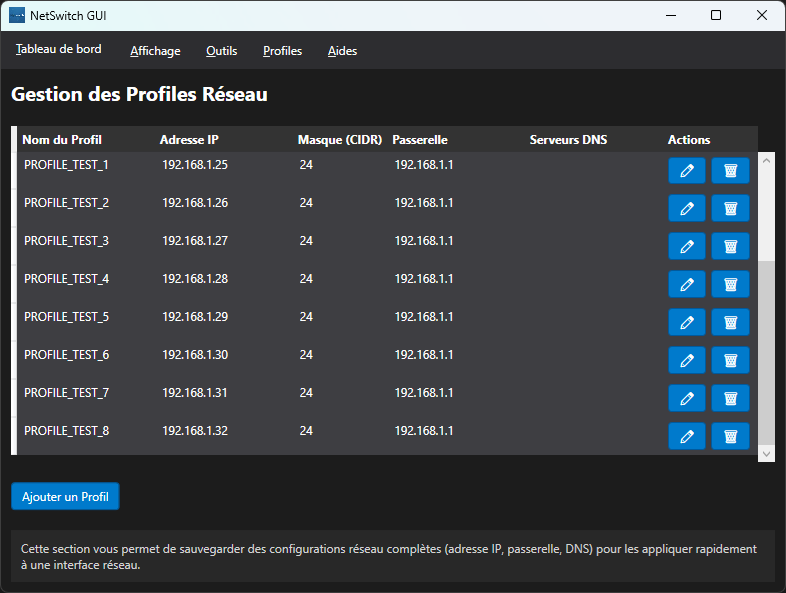Click the Serveurs DNS column header

click(x=568, y=140)
